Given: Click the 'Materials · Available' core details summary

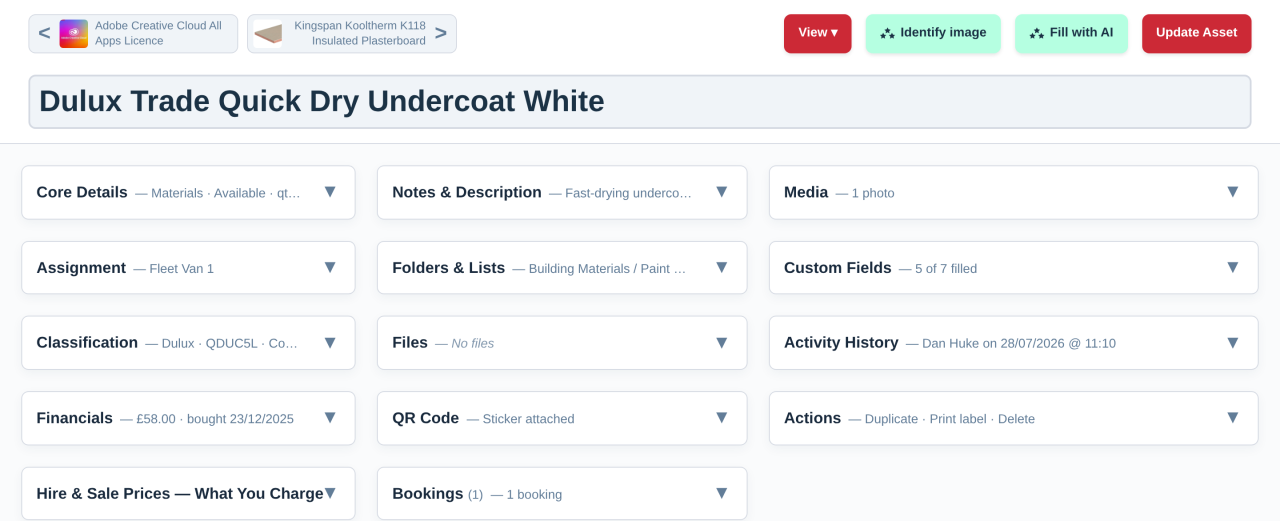Looking at the screenshot, I should (x=225, y=193).
